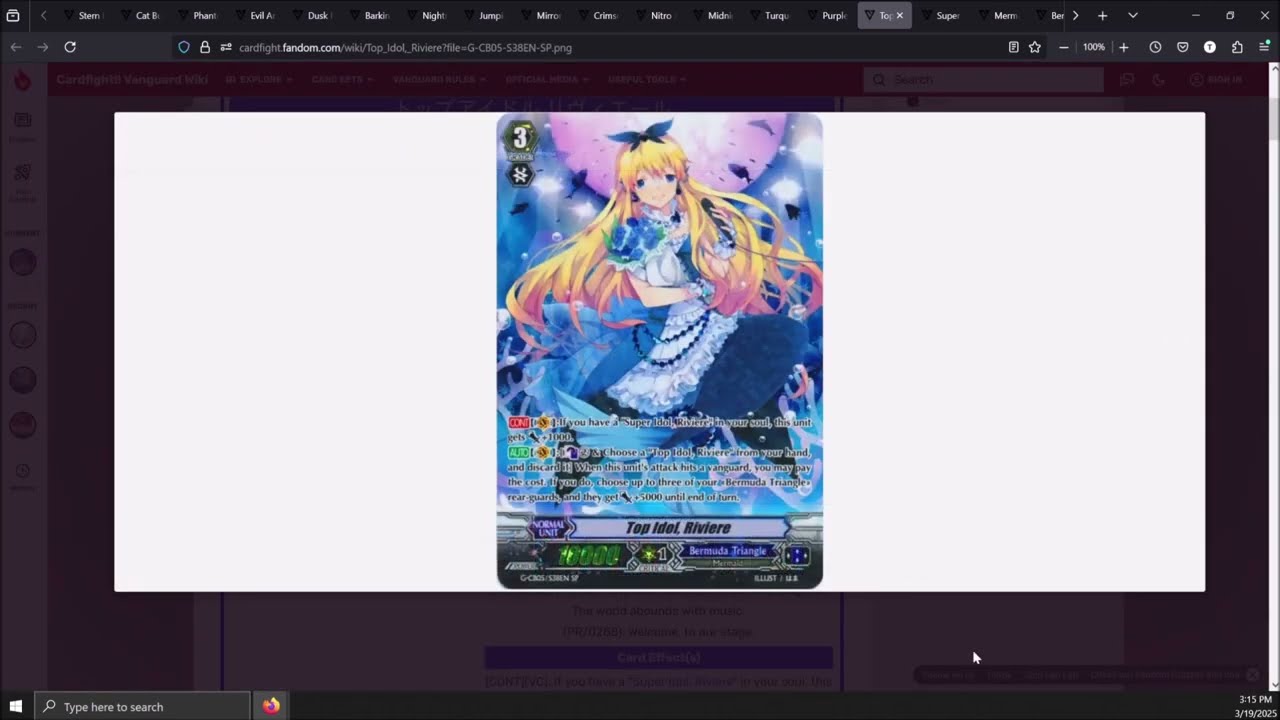This screenshot has height=720, width=1280.
Task: Open the extensions puzzle icon
Action: [1237, 47]
